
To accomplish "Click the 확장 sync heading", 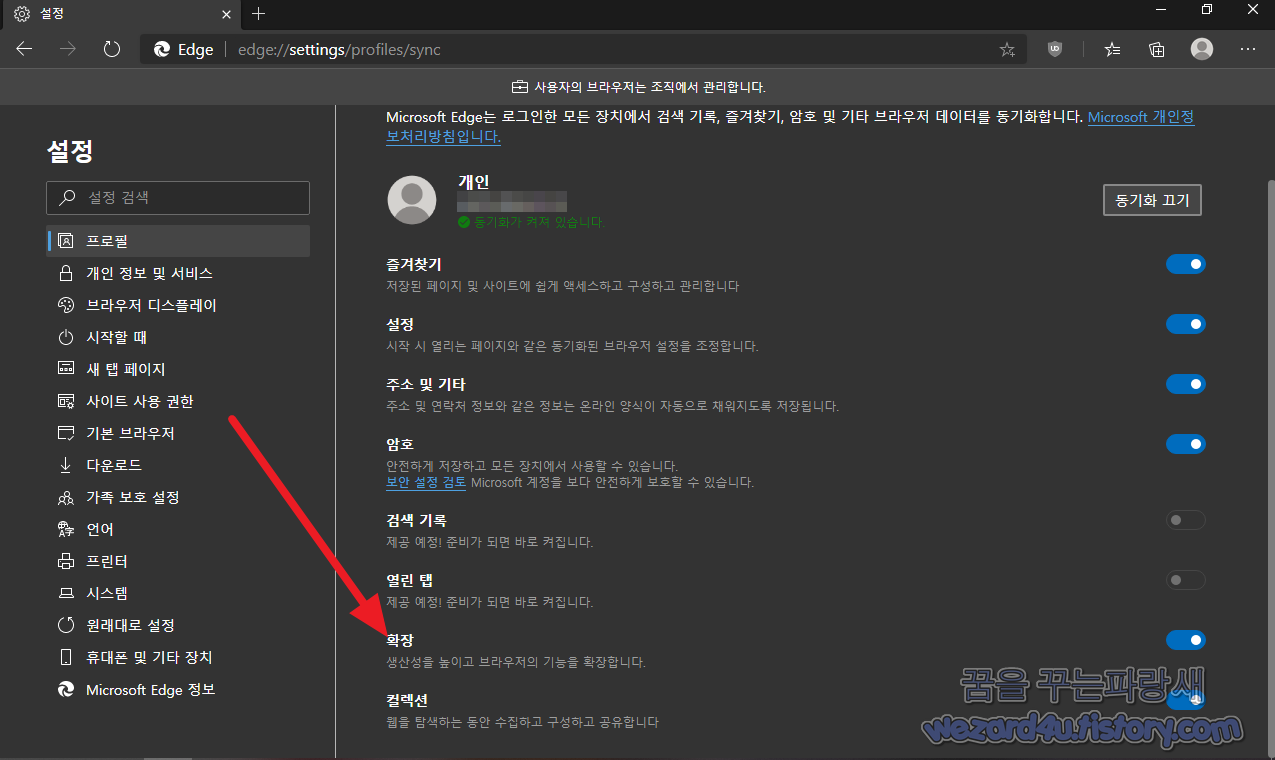I will click(x=400, y=640).
